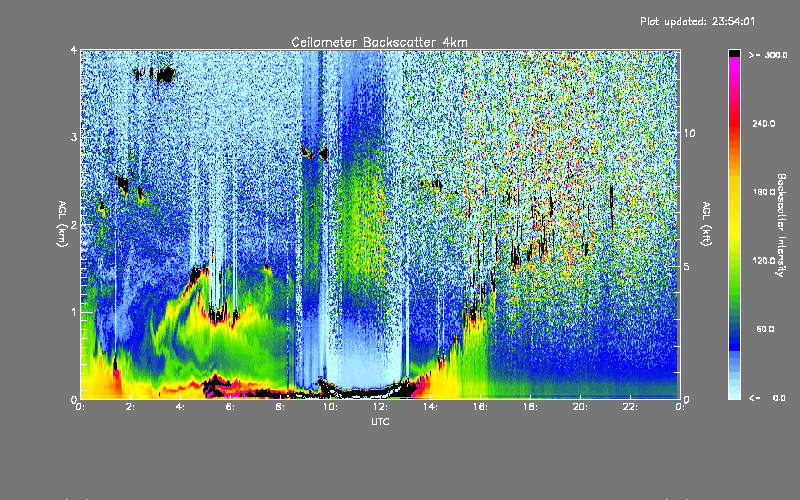Click the "1" tick on AGL (km) axis
The image size is (800, 500).
tap(74, 312)
